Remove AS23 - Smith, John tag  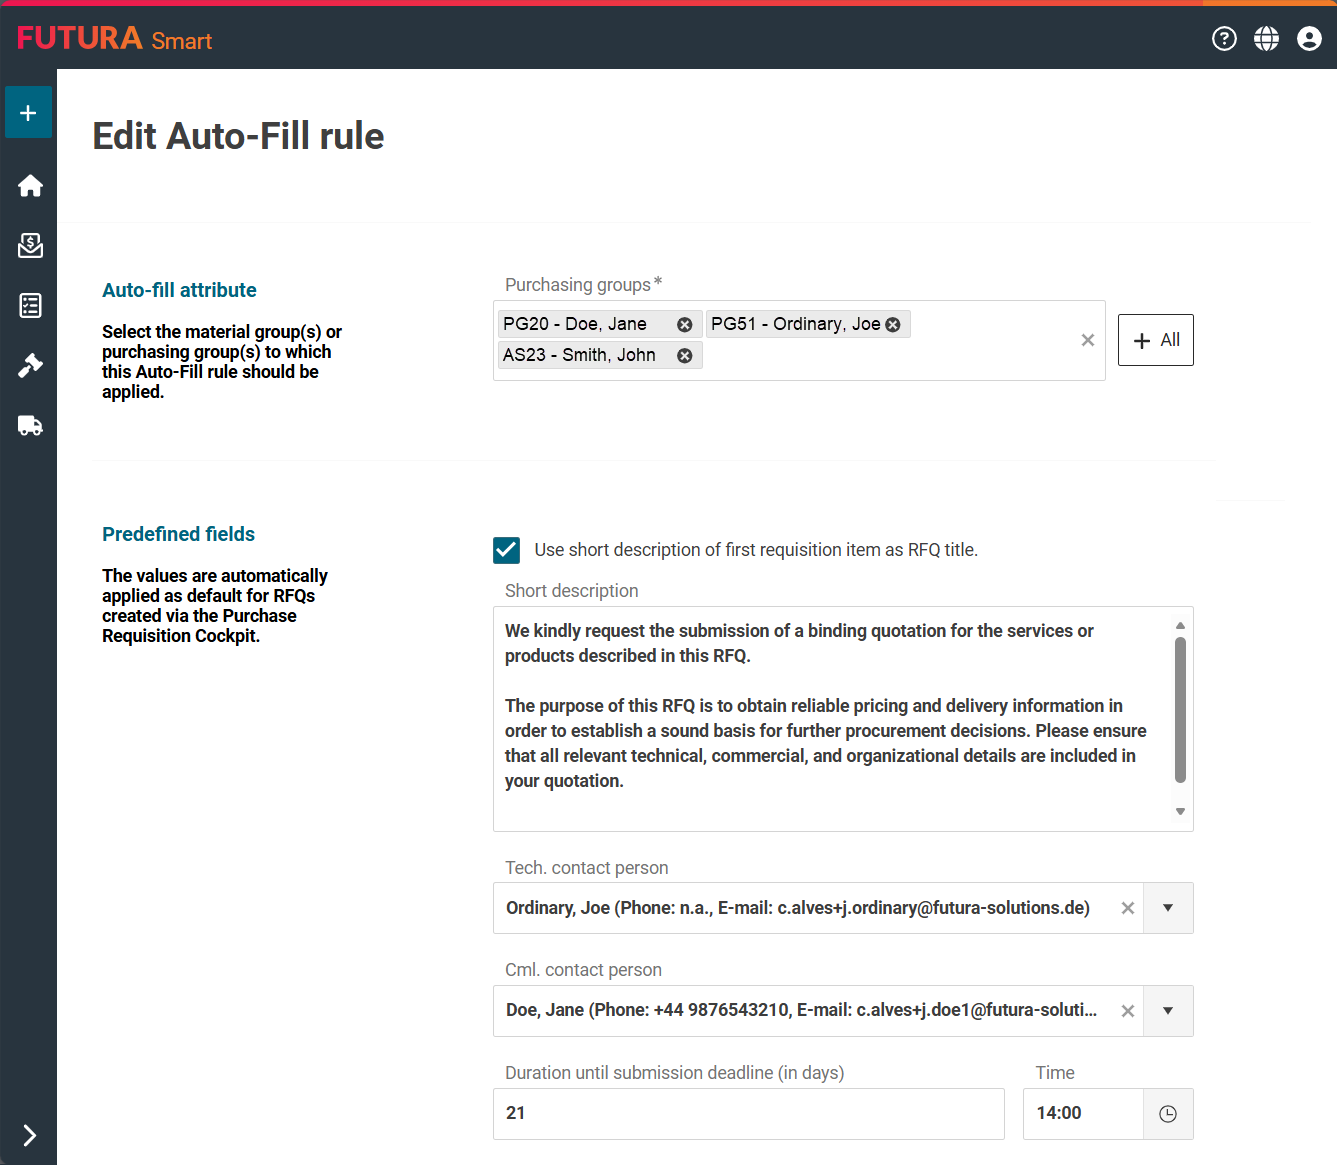tap(685, 356)
